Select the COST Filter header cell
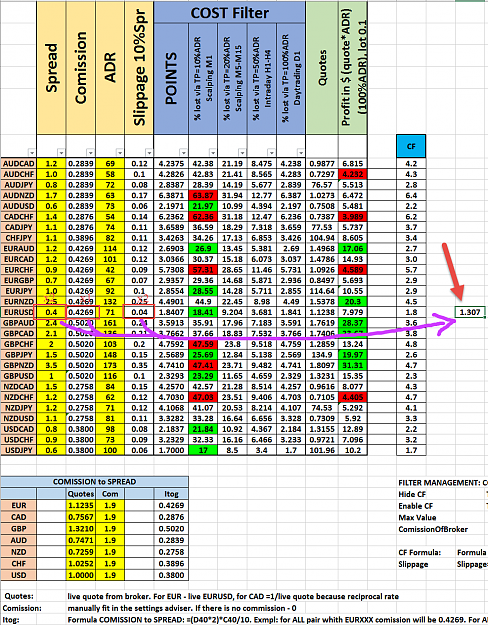The height and width of the screenshot is (625, 488). point(230,13)
